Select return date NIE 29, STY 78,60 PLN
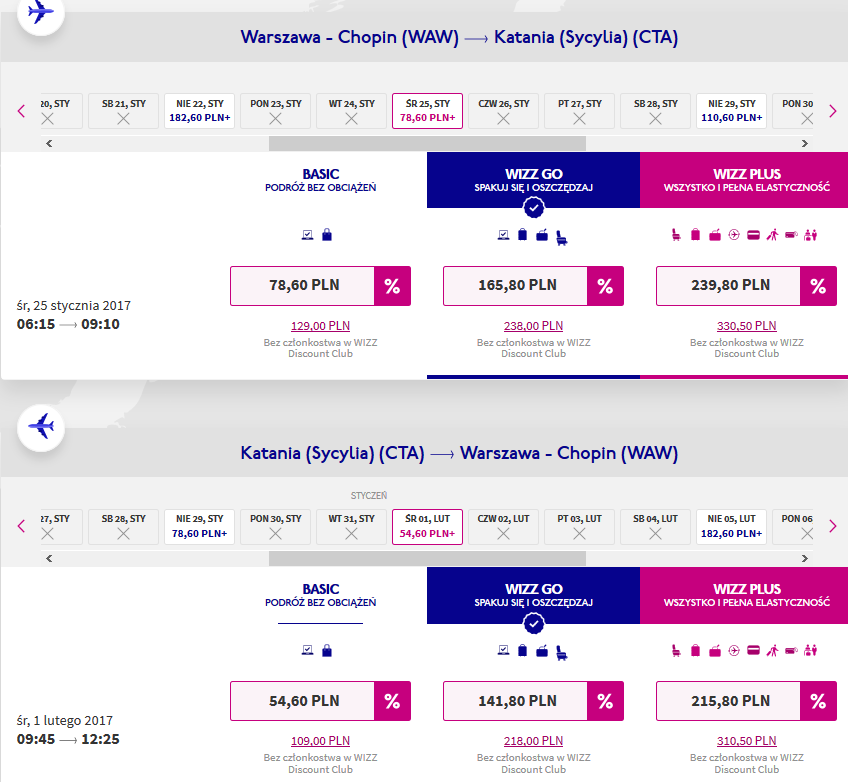 click(x=200, y=527)
